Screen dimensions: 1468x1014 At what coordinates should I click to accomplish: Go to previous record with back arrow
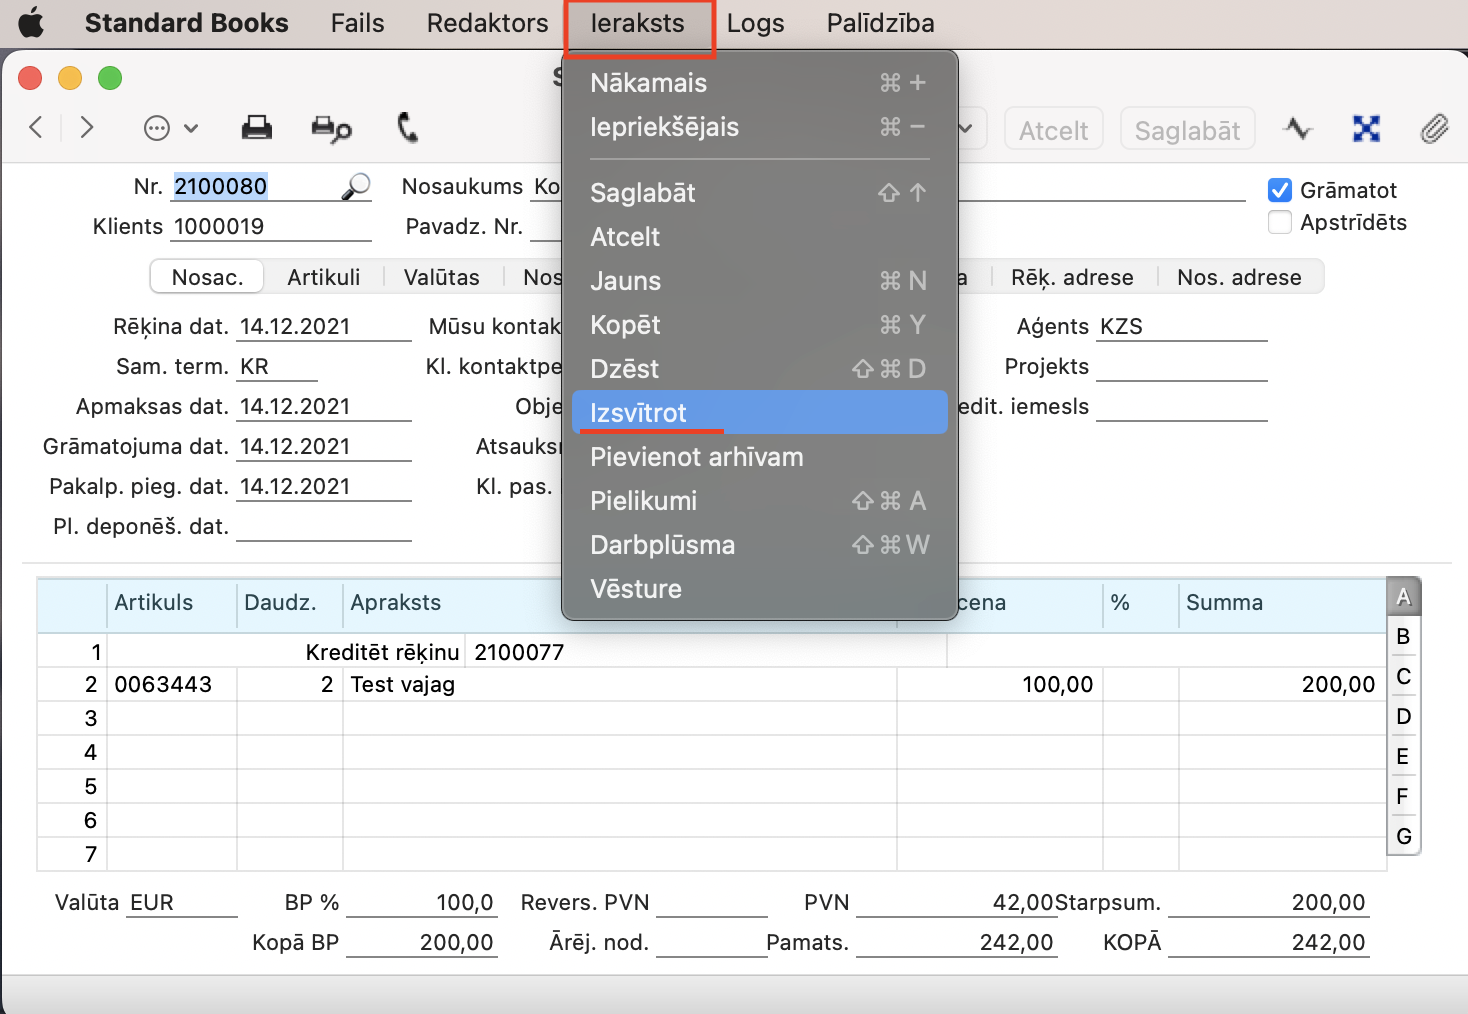coord(37,127)
